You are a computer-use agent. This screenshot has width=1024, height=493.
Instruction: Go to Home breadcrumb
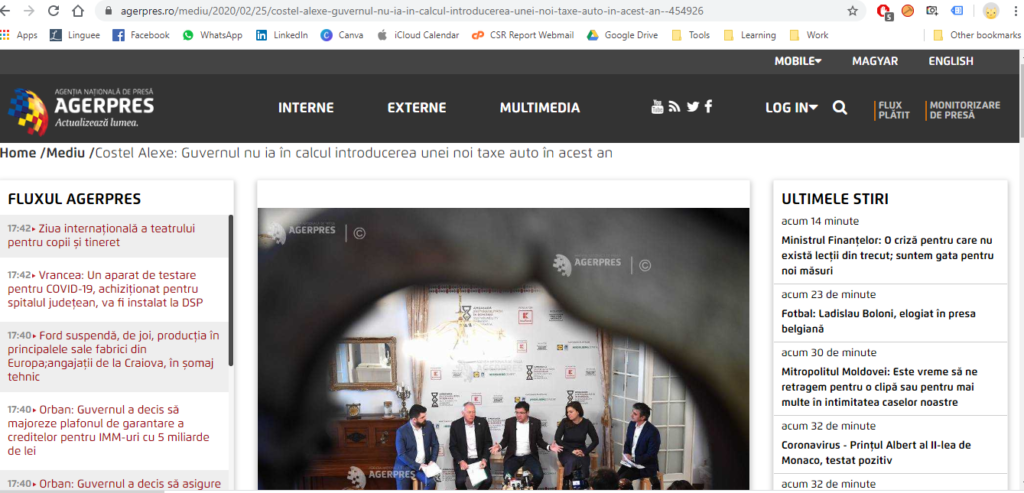click(18, 153)
